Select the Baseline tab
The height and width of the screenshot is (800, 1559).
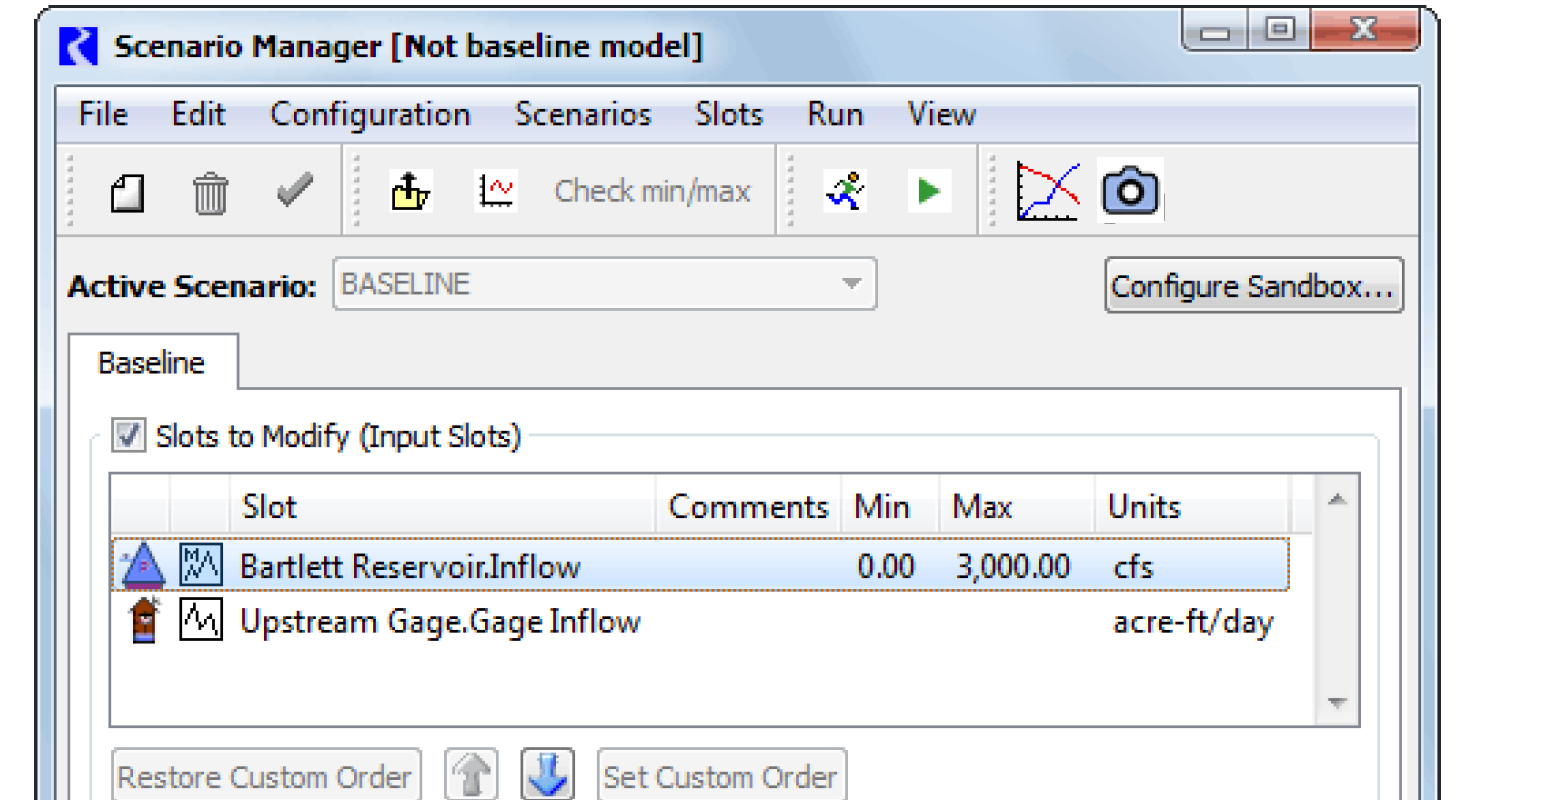(x=151, y=363)
